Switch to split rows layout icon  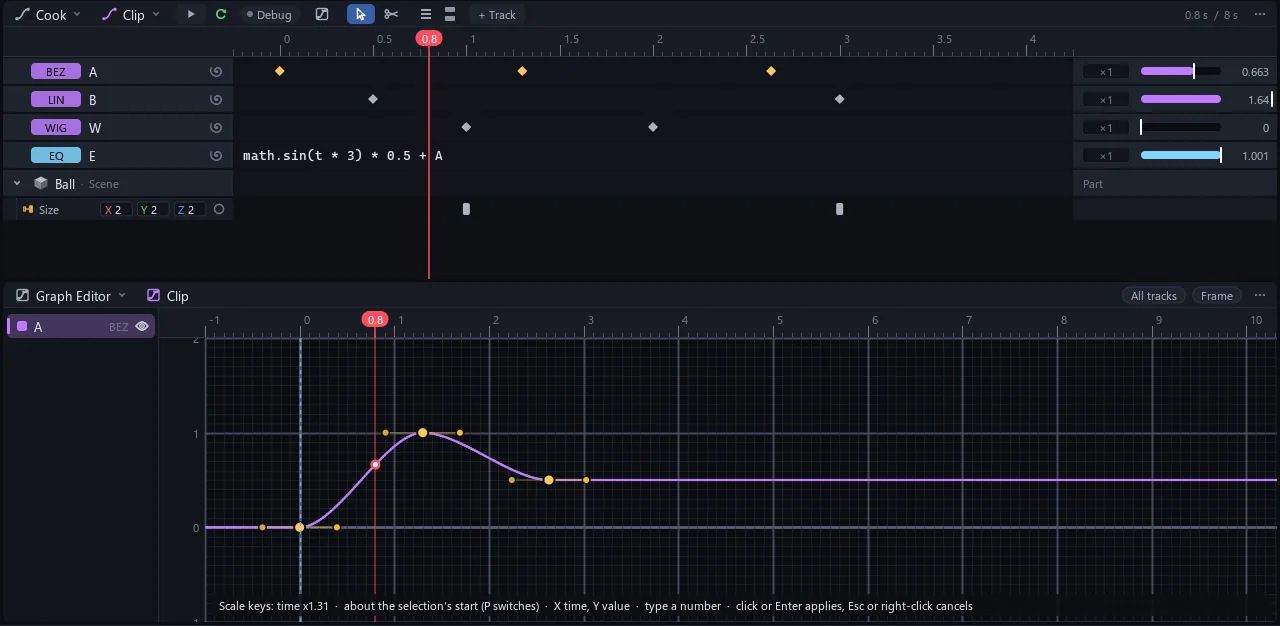pyautogui.click(x=450, y=15)
